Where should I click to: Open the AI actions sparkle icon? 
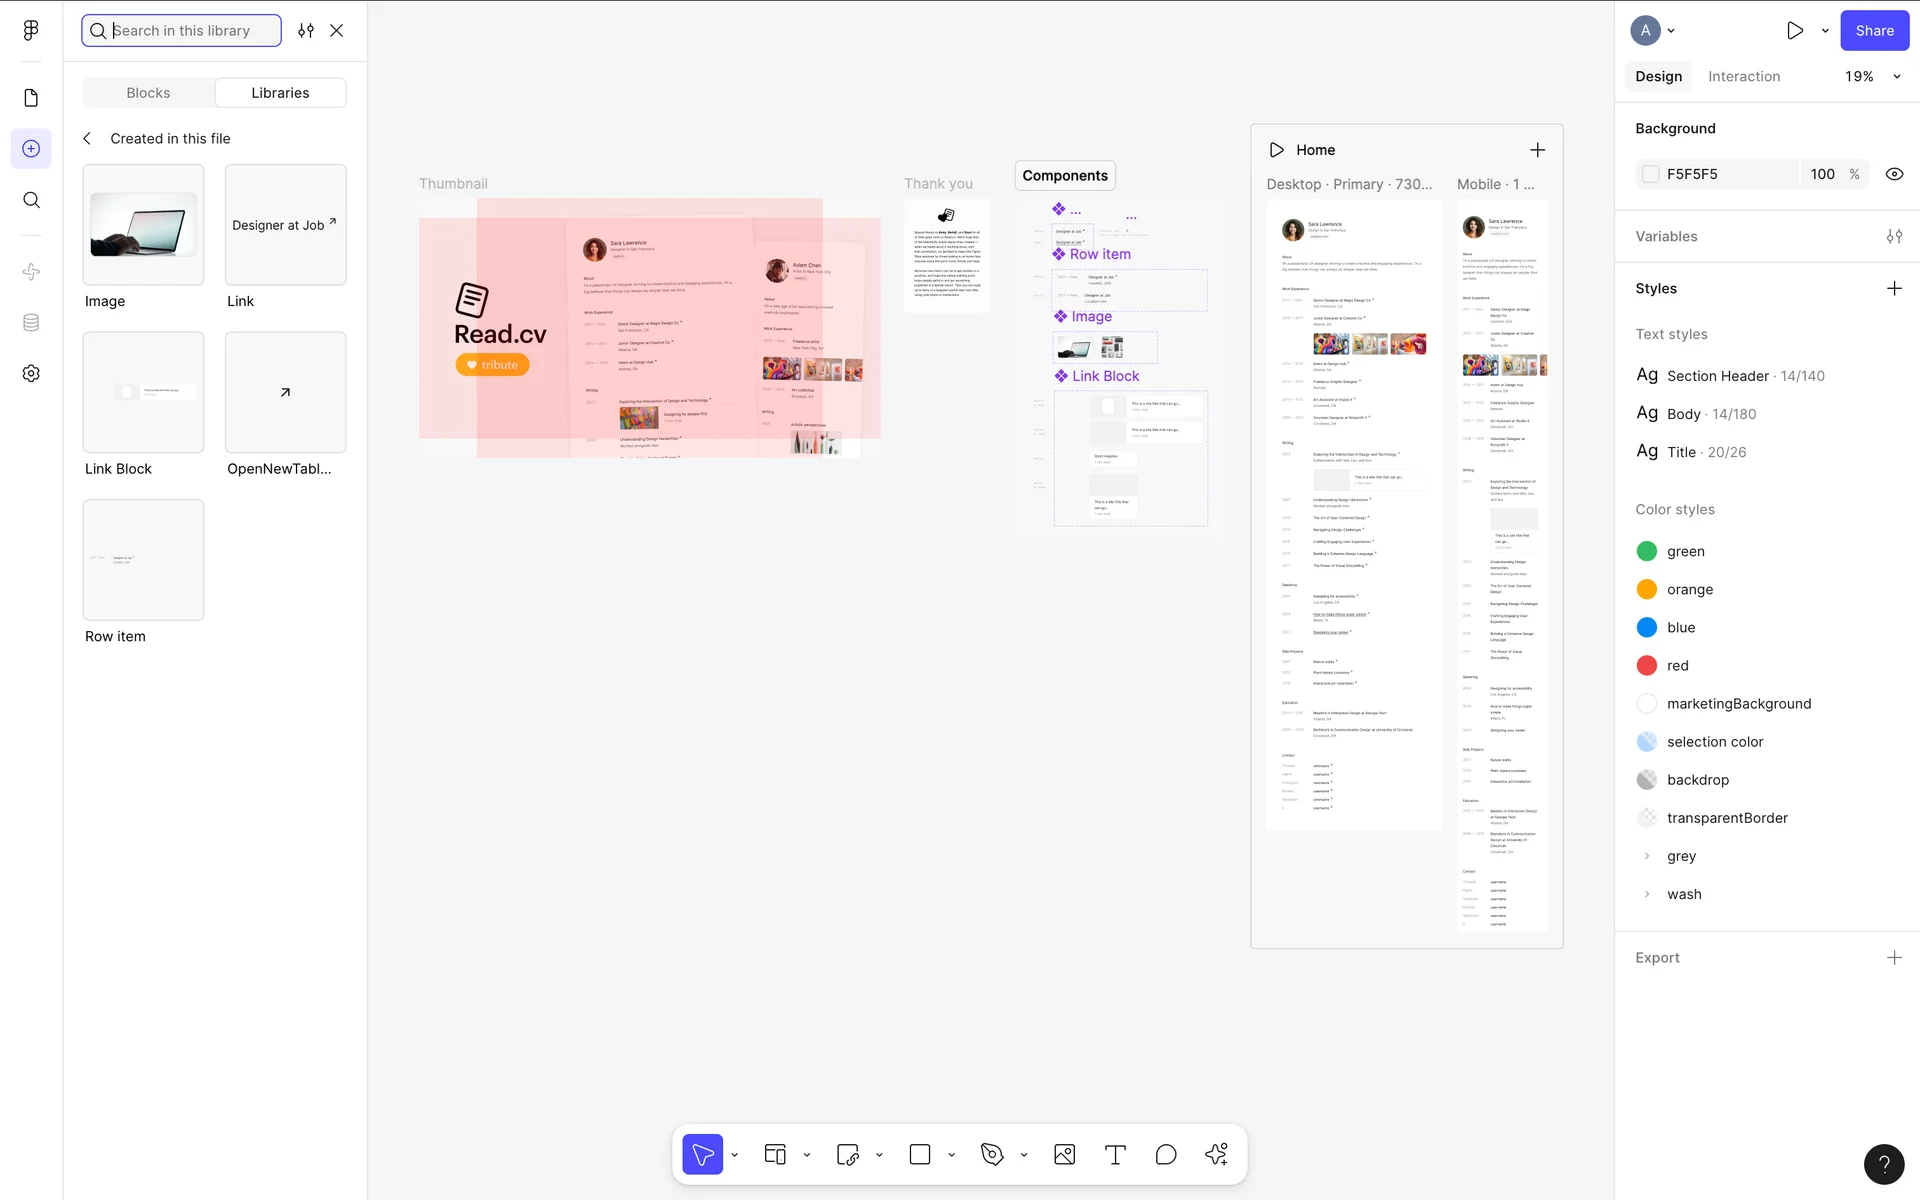[x=1216, y=1155]
